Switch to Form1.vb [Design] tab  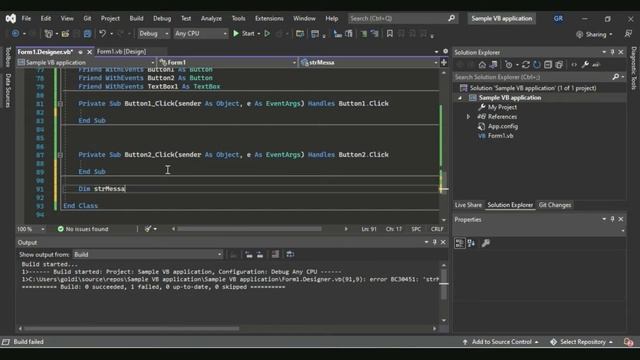pos(121,51)
